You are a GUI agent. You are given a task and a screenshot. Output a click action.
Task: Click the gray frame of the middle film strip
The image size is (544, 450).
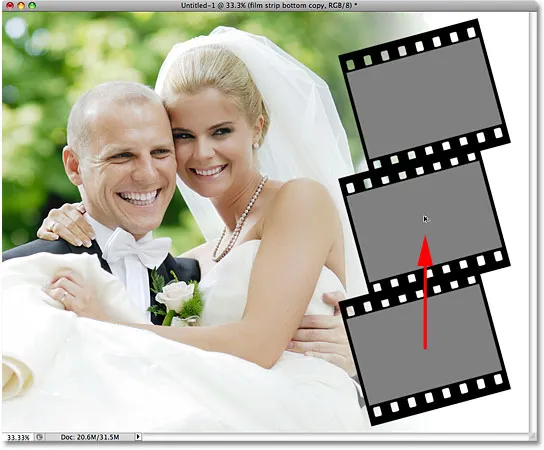click(x=424, y=222)
